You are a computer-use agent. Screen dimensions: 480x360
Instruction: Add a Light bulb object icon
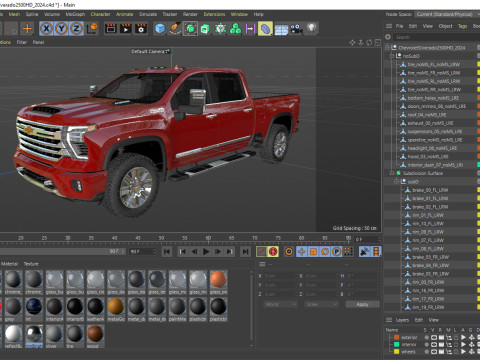click(x=311, y=28)
